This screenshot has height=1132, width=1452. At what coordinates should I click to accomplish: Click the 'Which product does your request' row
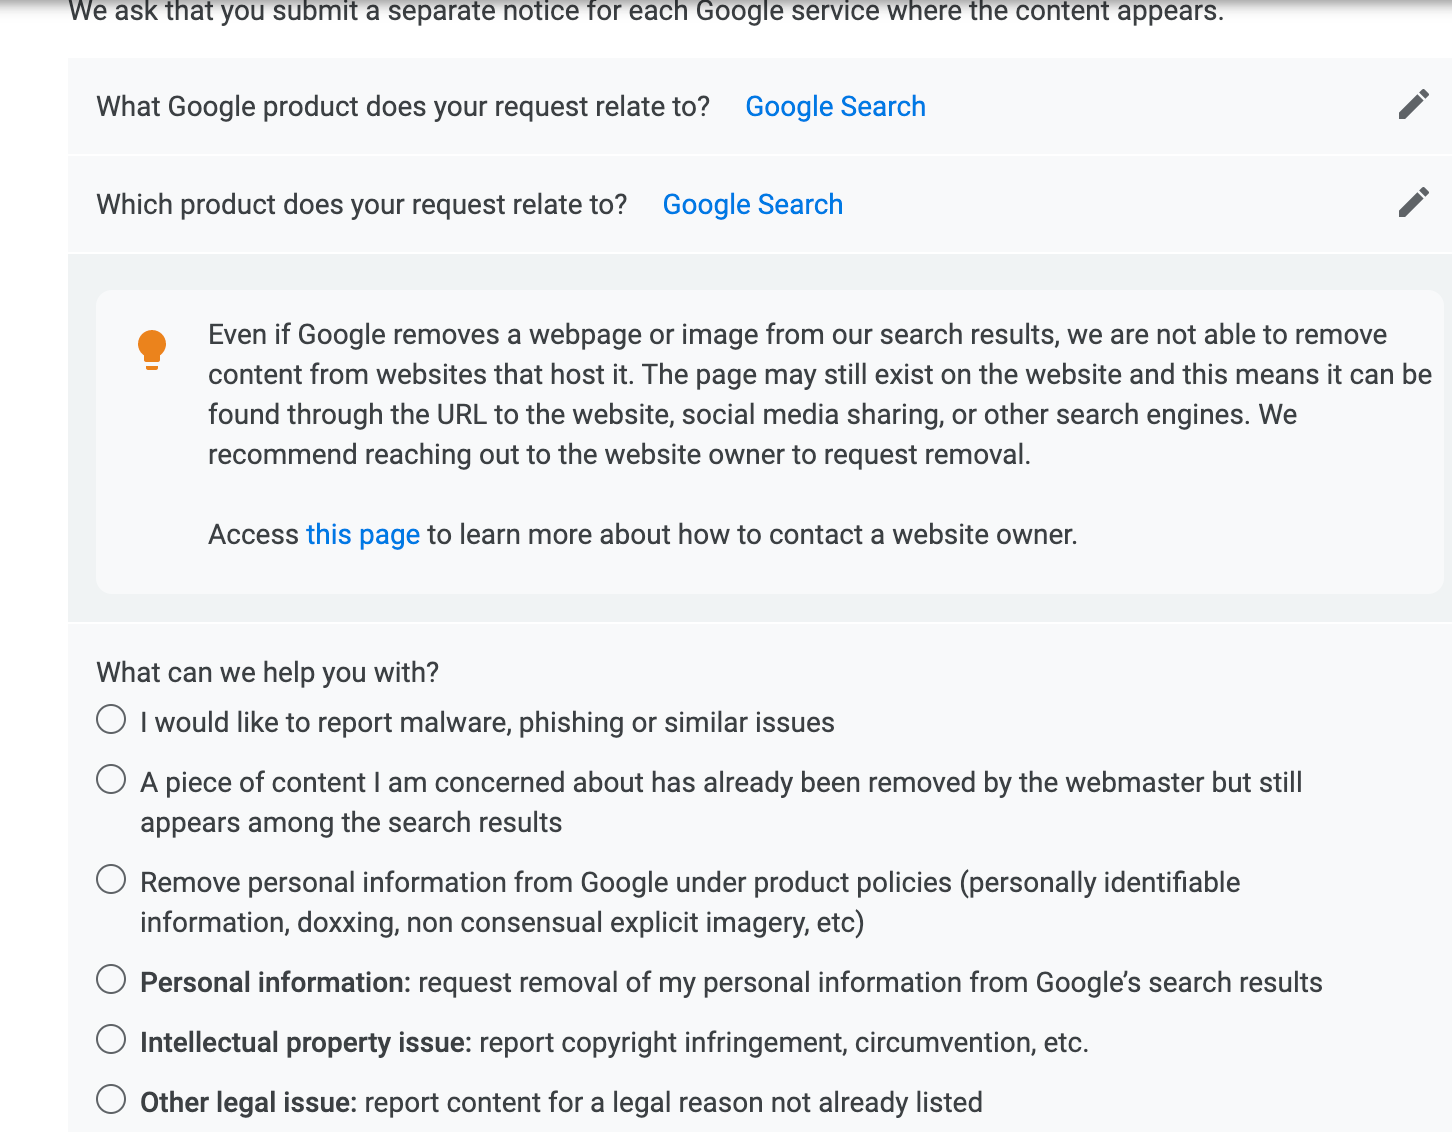coord(760,204)
